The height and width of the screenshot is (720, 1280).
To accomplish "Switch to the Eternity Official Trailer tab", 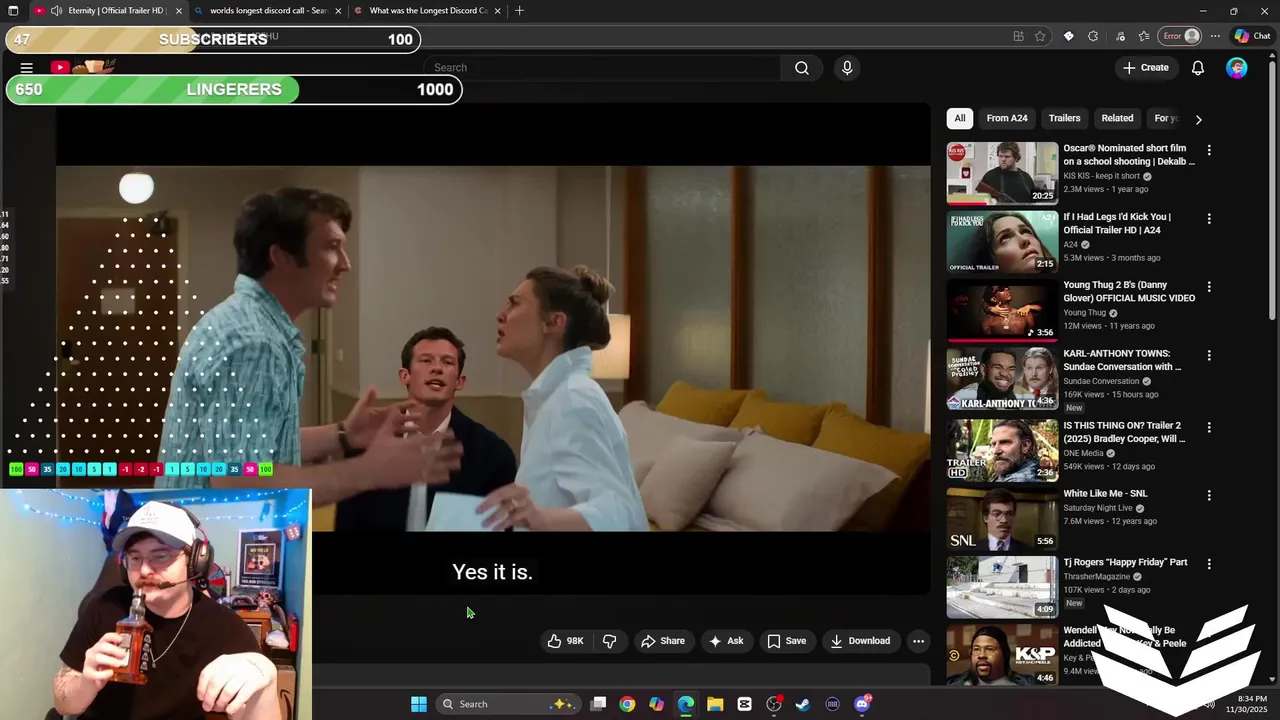I will point(107,11).
